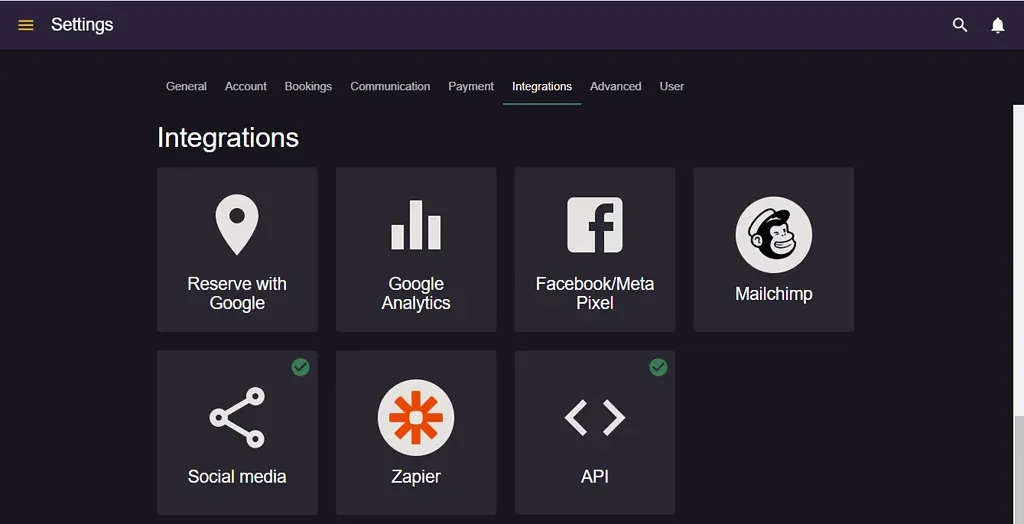Image resolution: width=1024 pixels, height=524 pixels.
Task: Switch to the General tab
Action: 186,86
